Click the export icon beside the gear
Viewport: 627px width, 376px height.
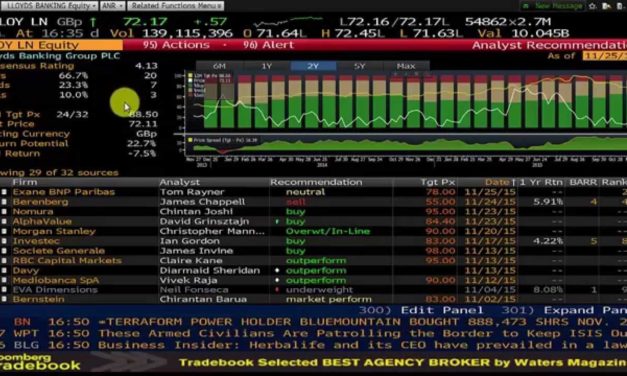(x=606, y=6)
